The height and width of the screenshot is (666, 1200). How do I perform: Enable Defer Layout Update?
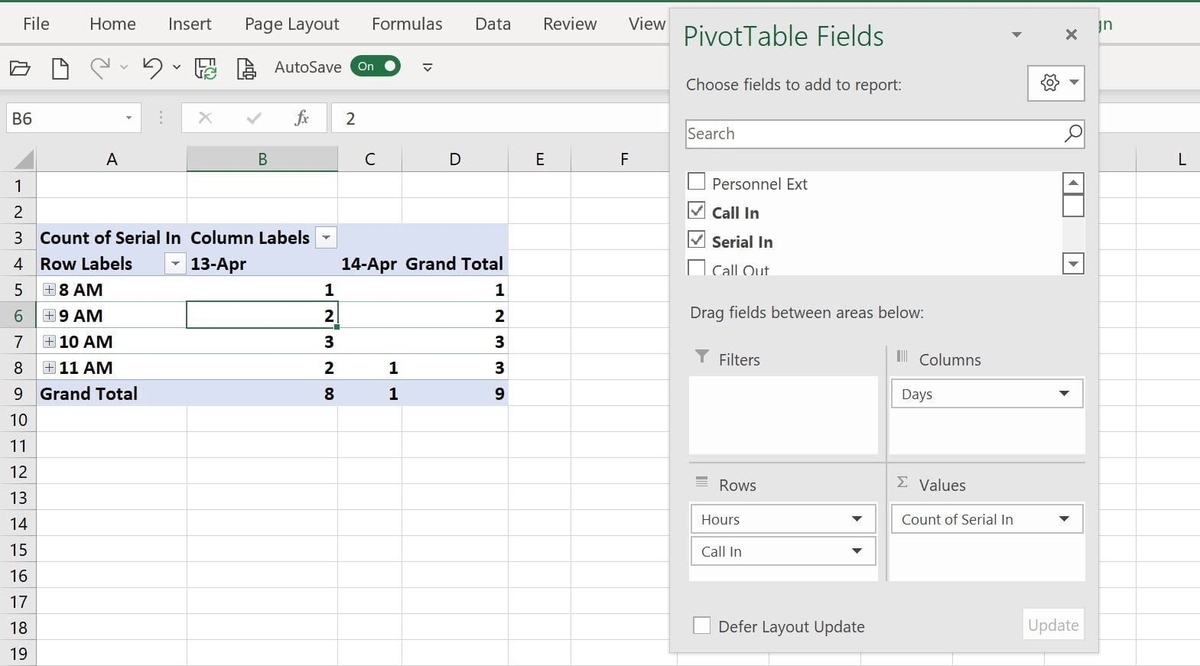(702, 625)
